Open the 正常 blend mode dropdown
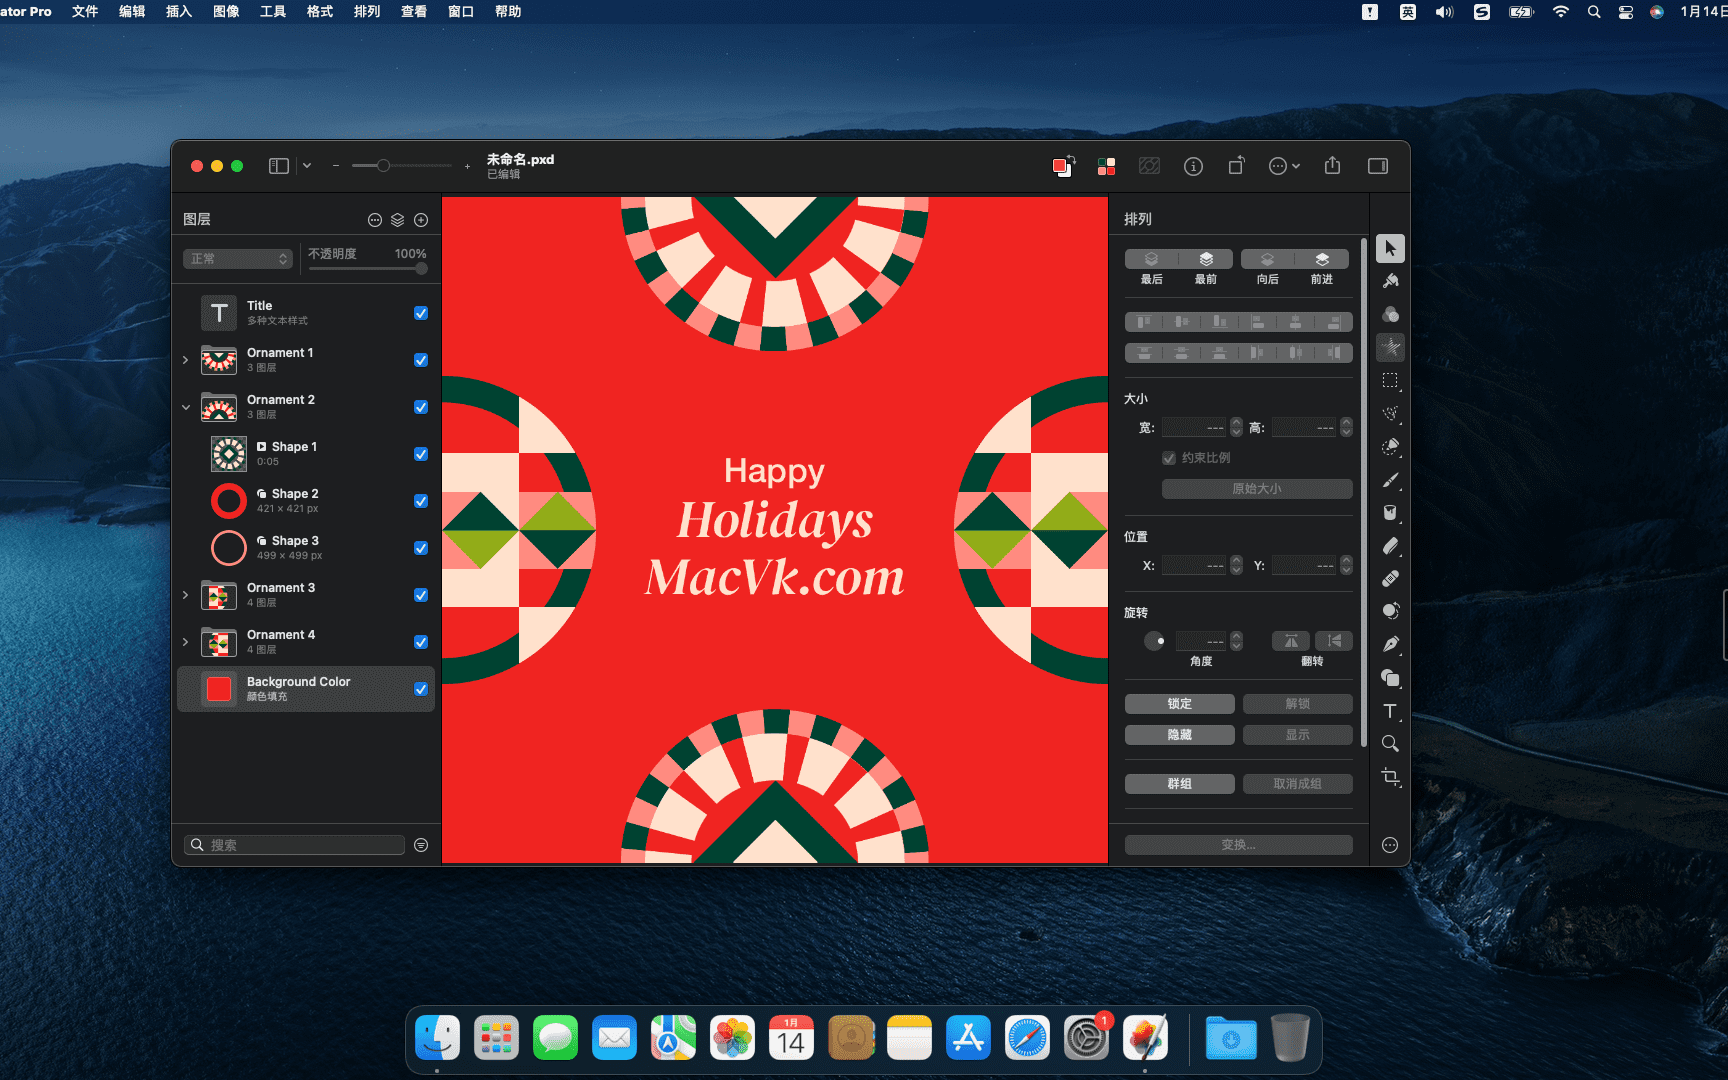1728x1080 pixels. click(x=238, y=259)
